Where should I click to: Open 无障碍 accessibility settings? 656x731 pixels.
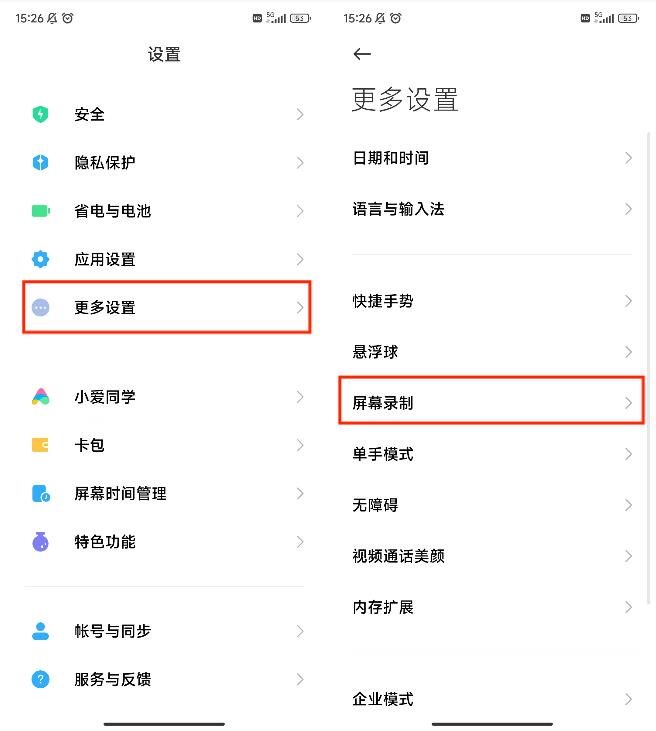coord(490,505)
